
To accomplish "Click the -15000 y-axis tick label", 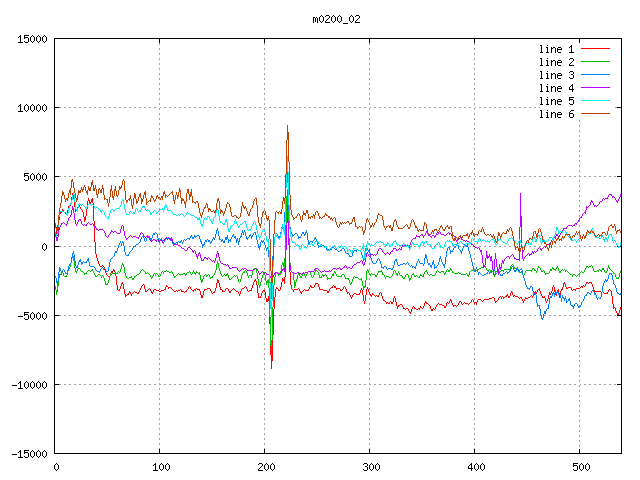I will click(x=29, y=453).
